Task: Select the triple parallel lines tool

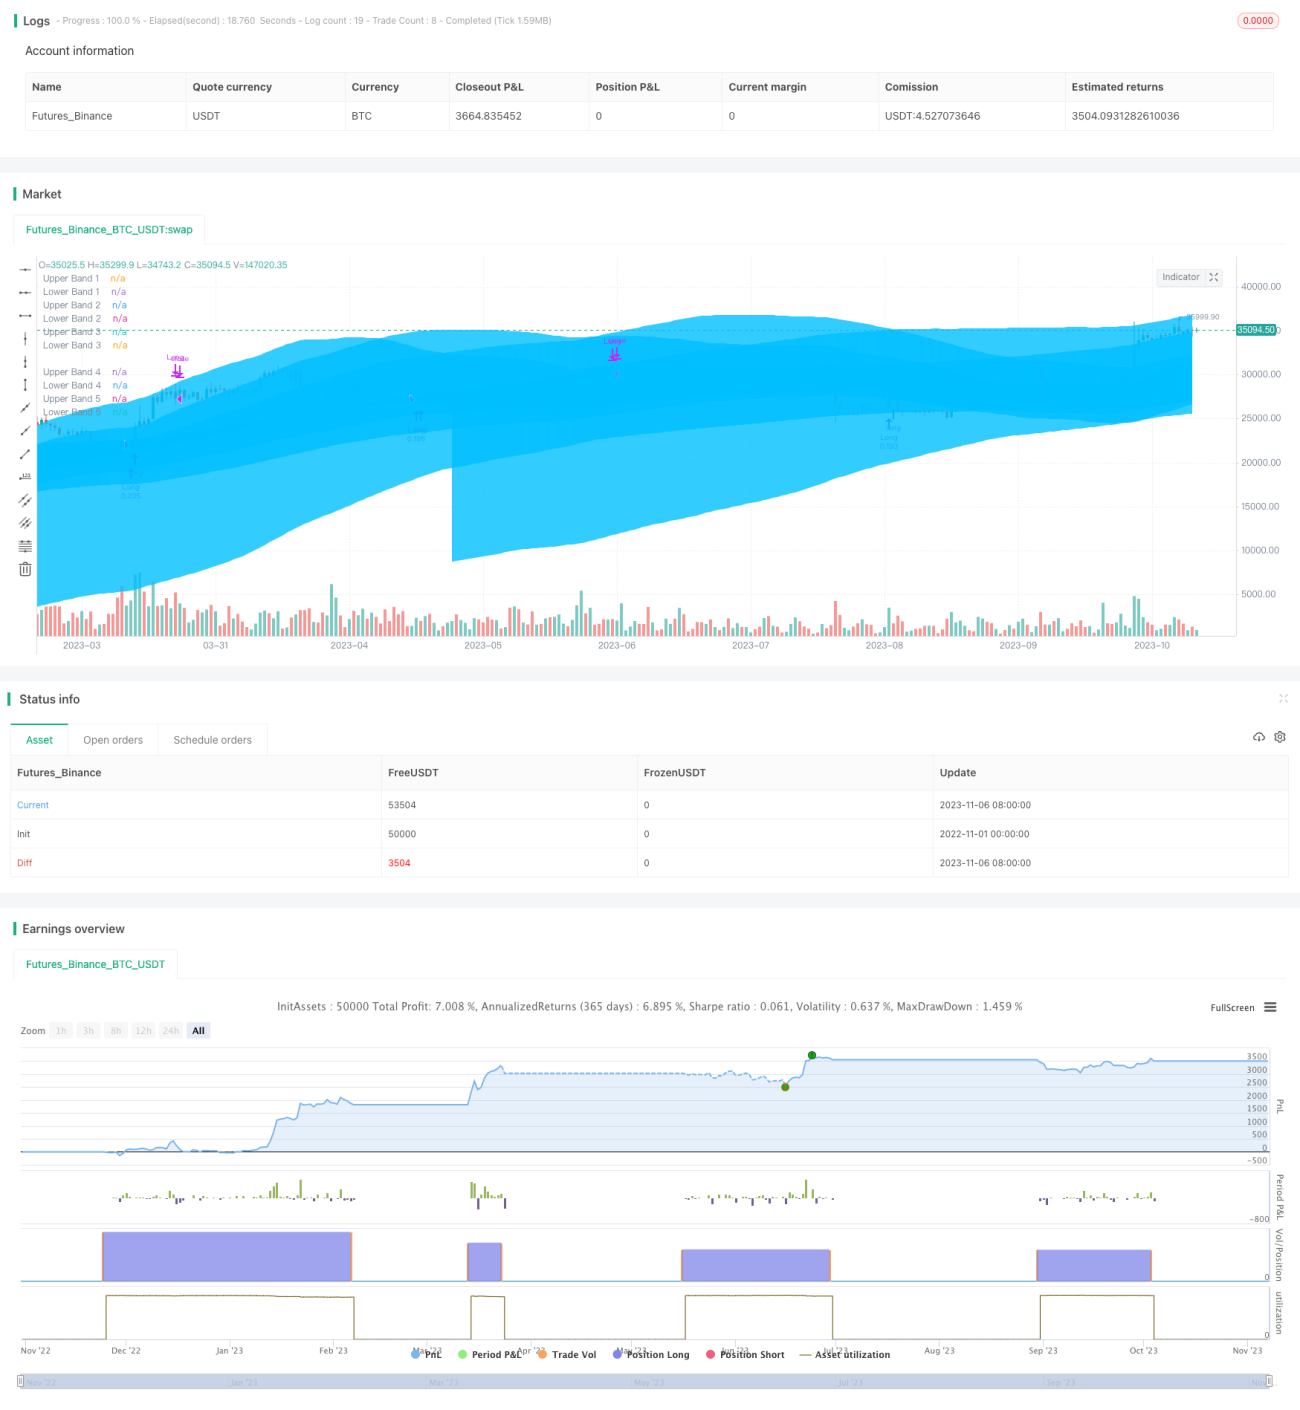Action: click(25, 522)
